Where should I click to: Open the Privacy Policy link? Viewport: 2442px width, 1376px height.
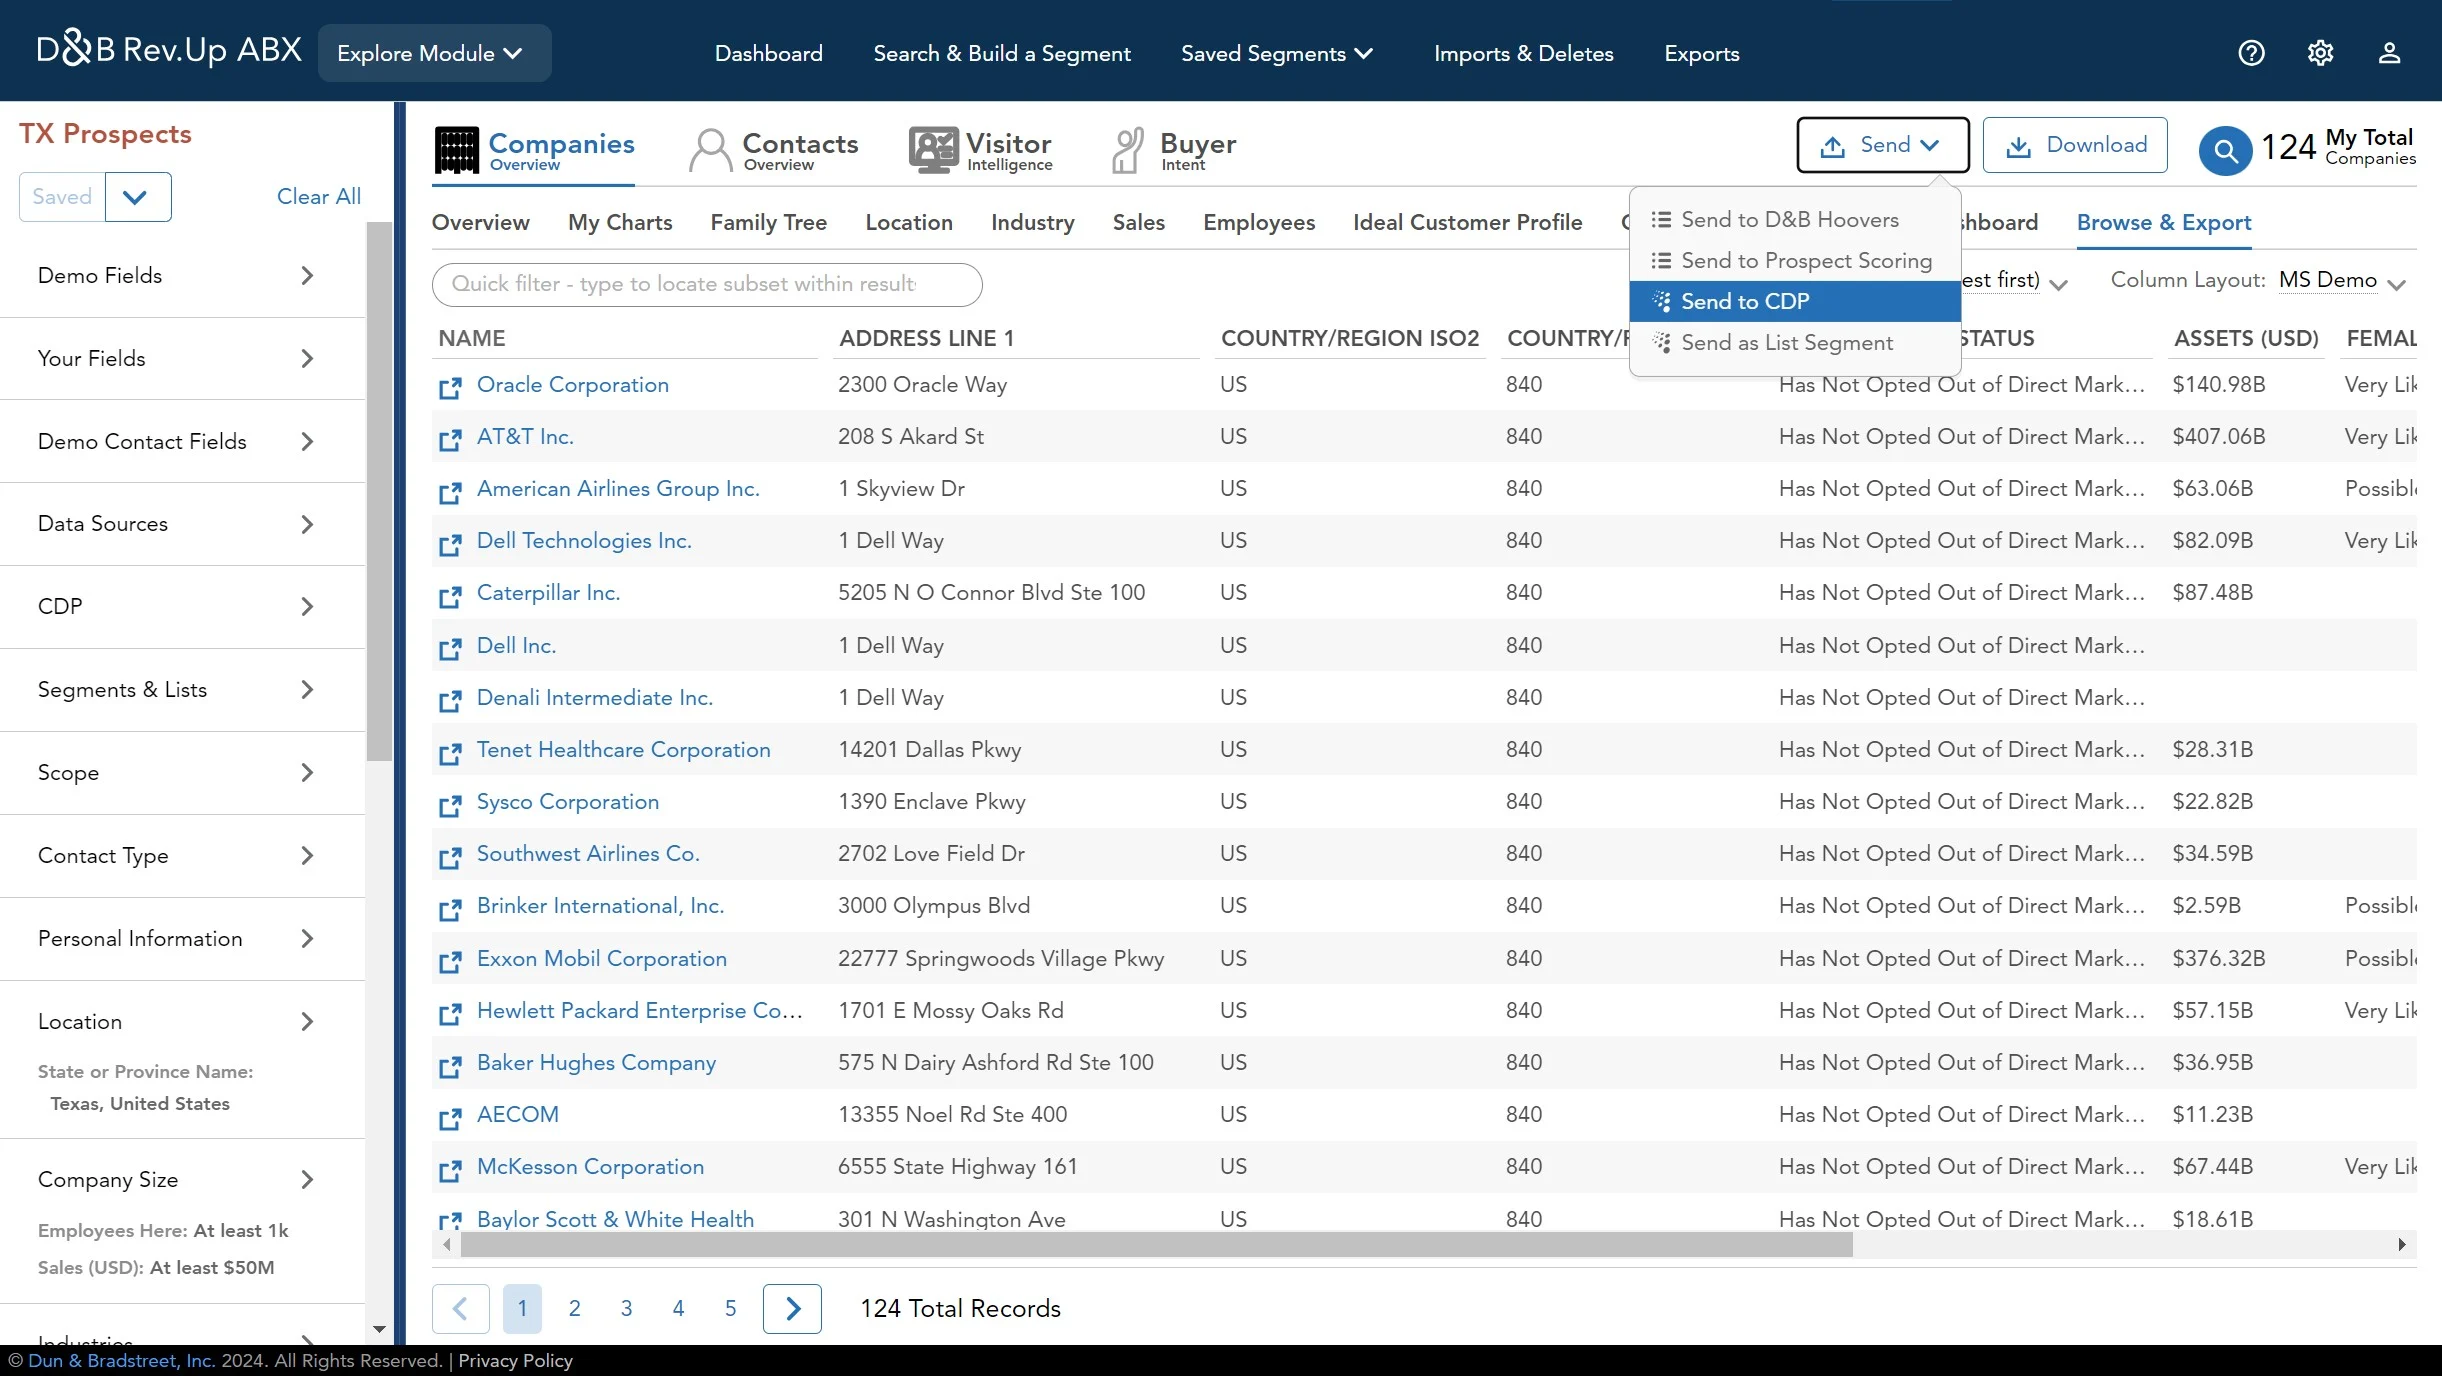pos(515,1360)
